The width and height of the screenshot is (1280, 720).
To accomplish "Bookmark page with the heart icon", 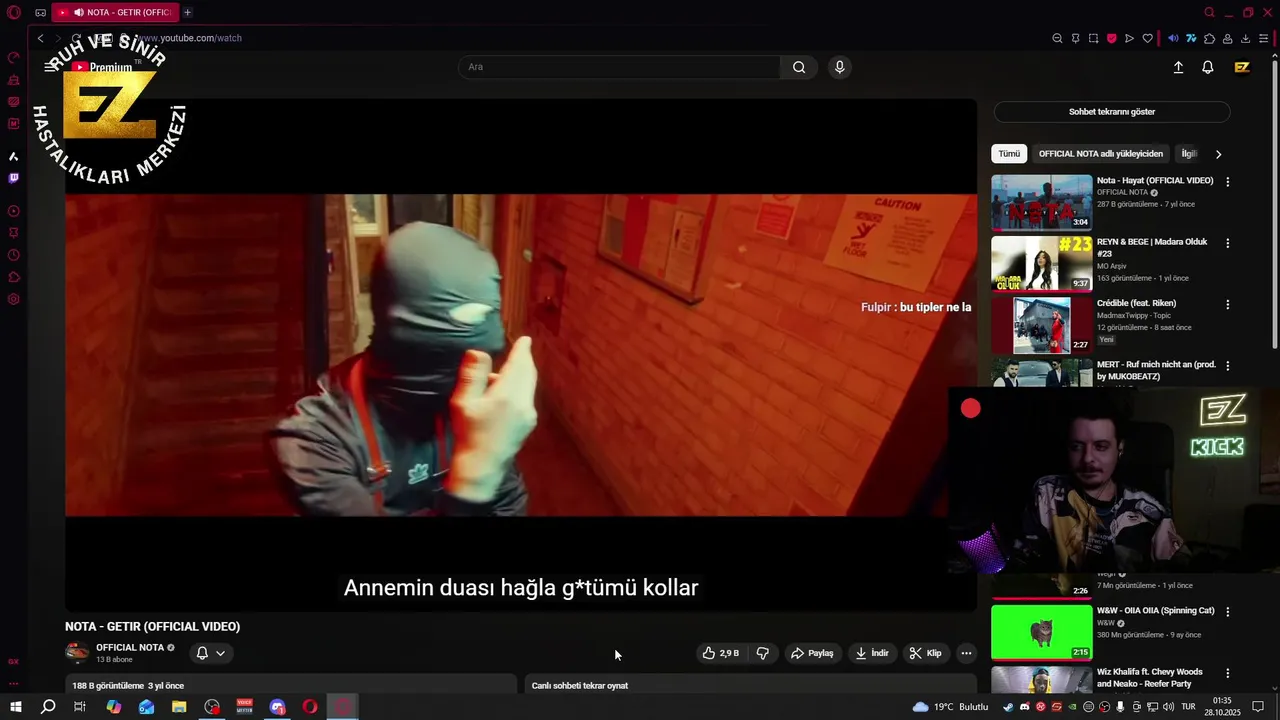I will click(x=1147, y=39).
